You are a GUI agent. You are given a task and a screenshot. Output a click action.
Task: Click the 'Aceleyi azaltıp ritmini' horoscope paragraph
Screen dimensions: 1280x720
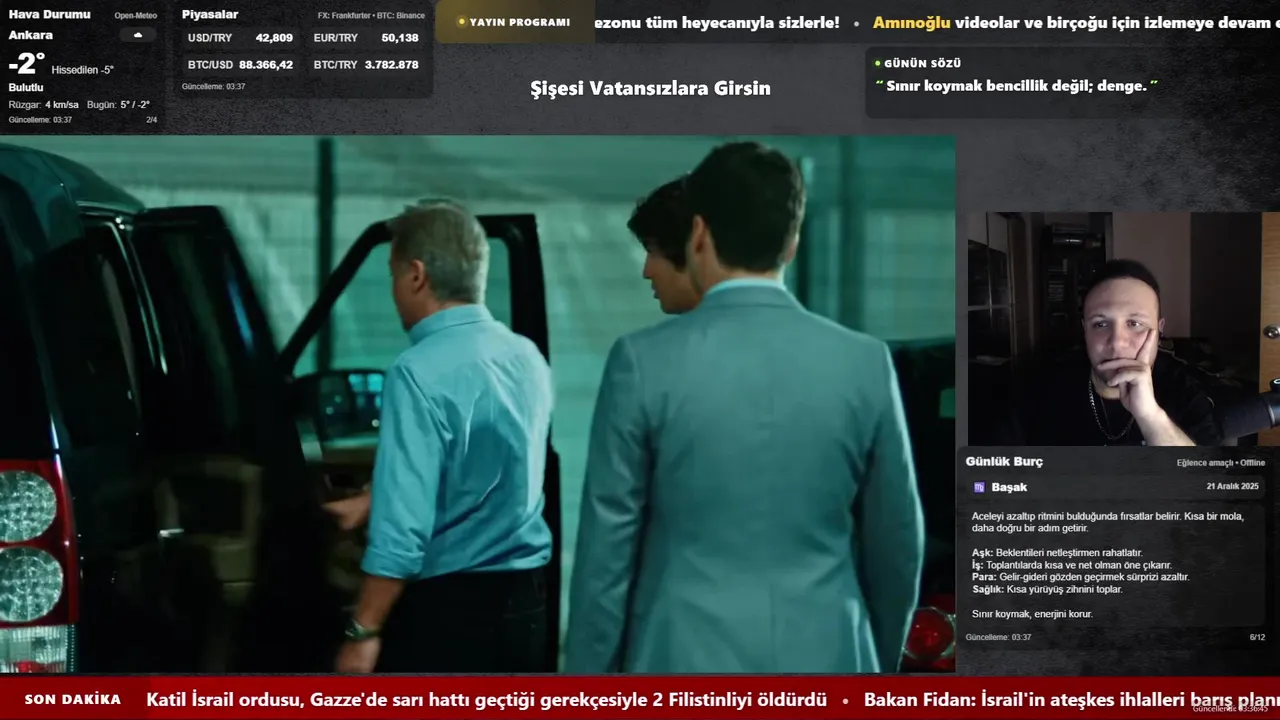[1107, 522]
